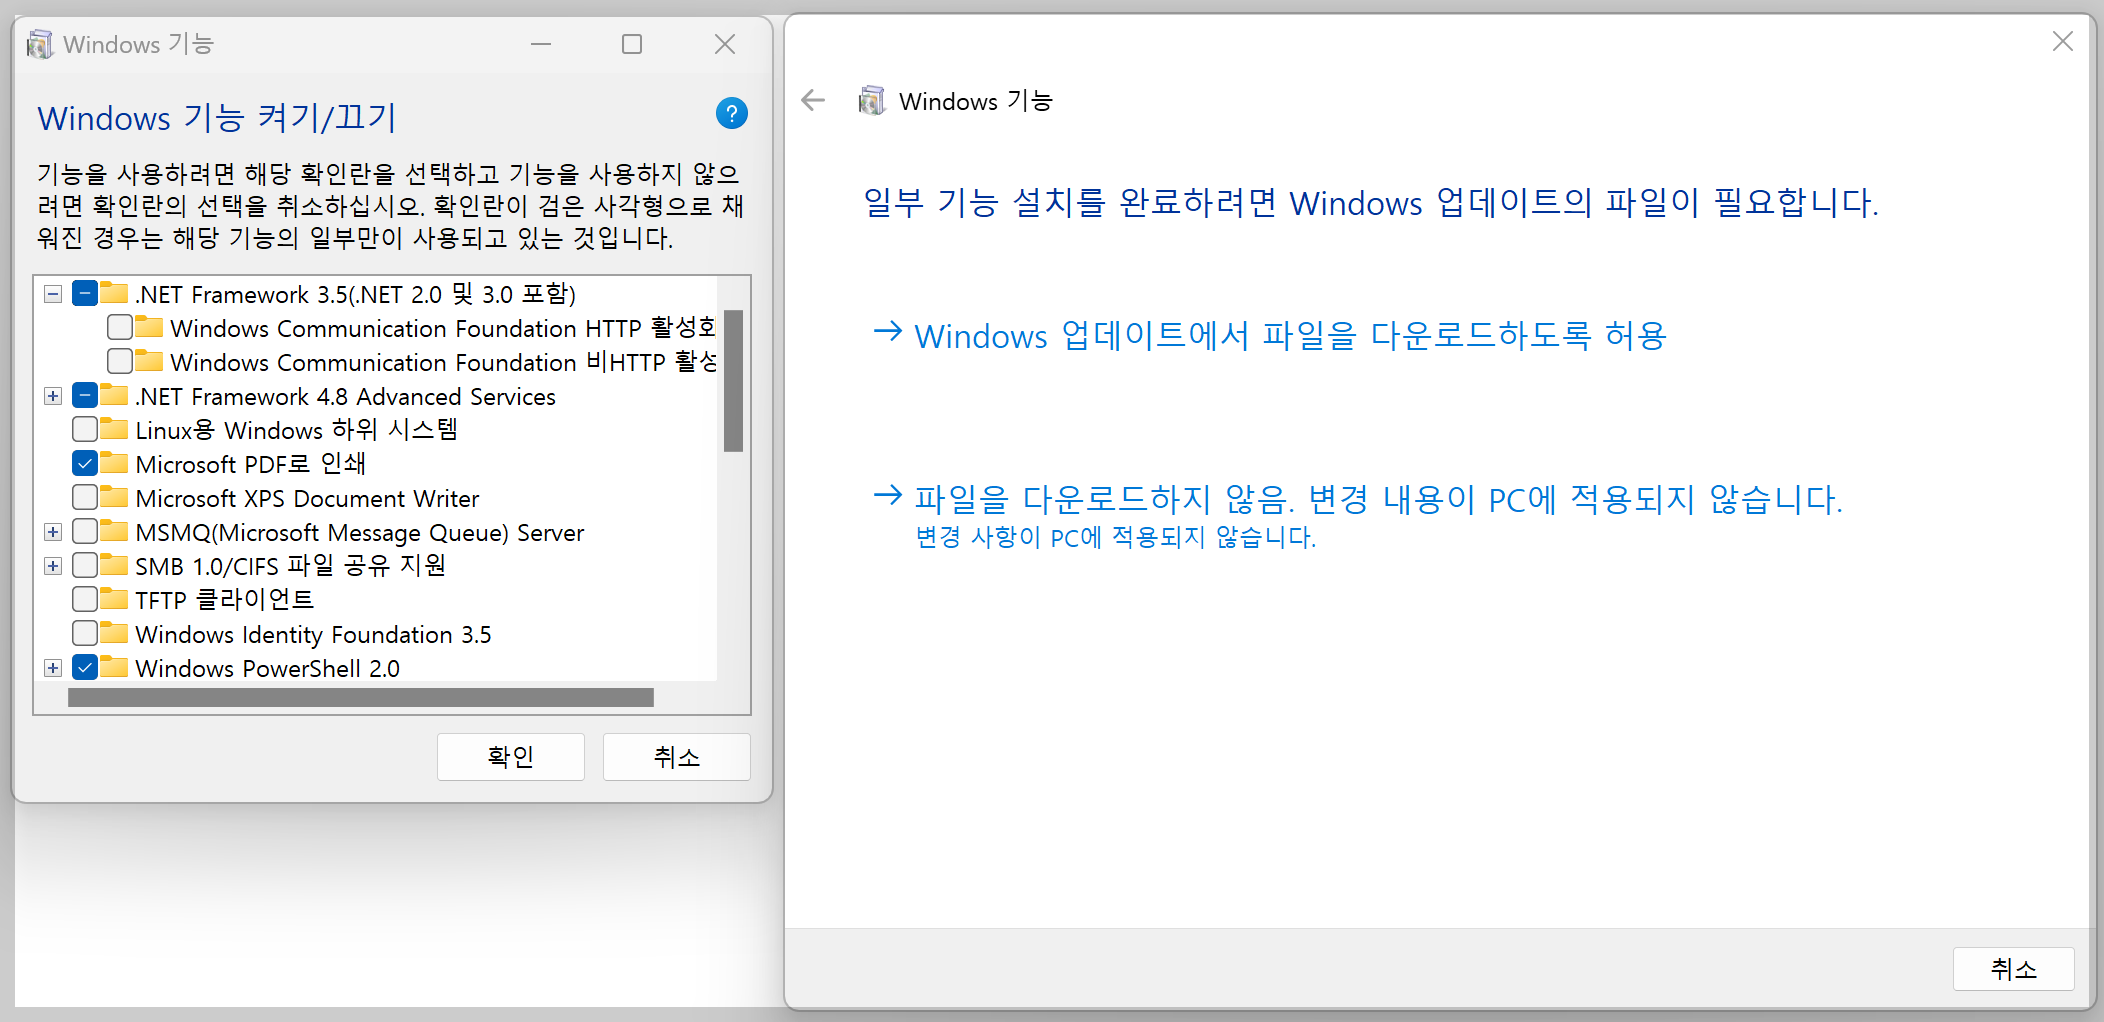The height and width of the screenshot is (1022, 2104).
Task: Close the right Windows 기능 dialog
Action: coord(2062,41)
